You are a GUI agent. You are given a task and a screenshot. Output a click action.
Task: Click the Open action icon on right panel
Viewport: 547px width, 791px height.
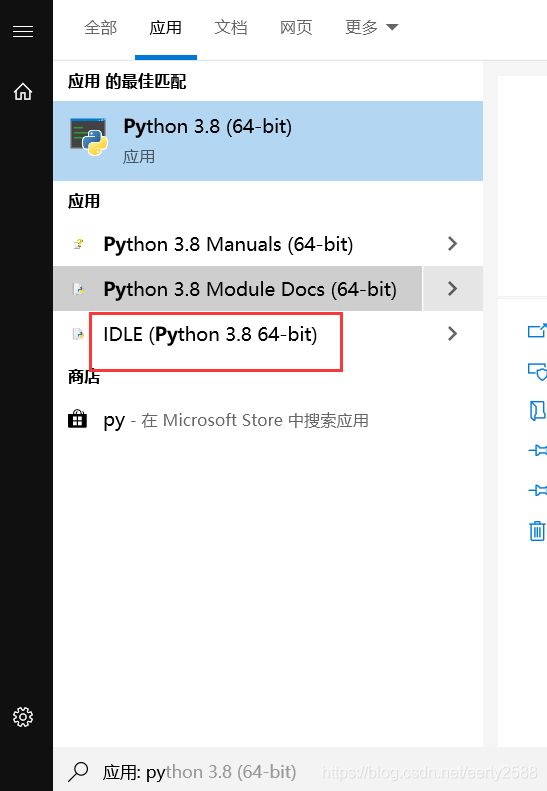click(x=537, y=330)
